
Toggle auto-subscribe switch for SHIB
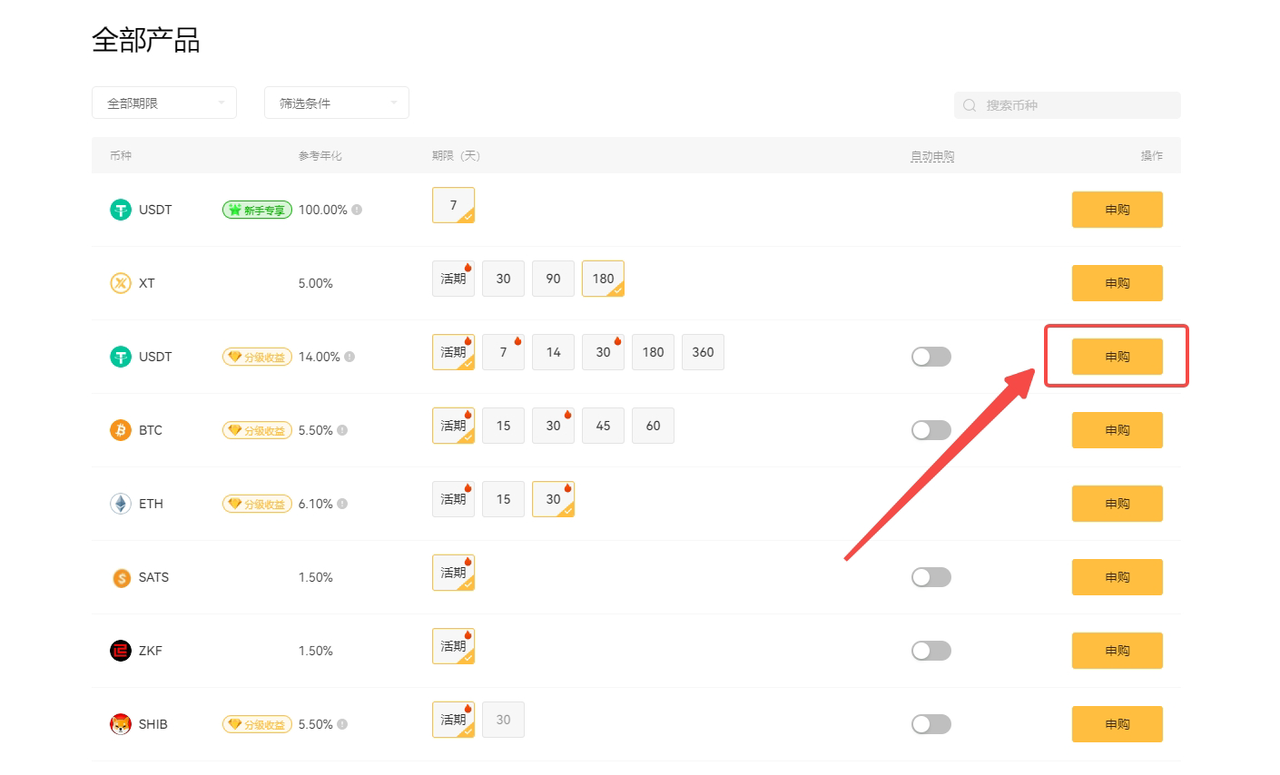[x=931, y=724]
